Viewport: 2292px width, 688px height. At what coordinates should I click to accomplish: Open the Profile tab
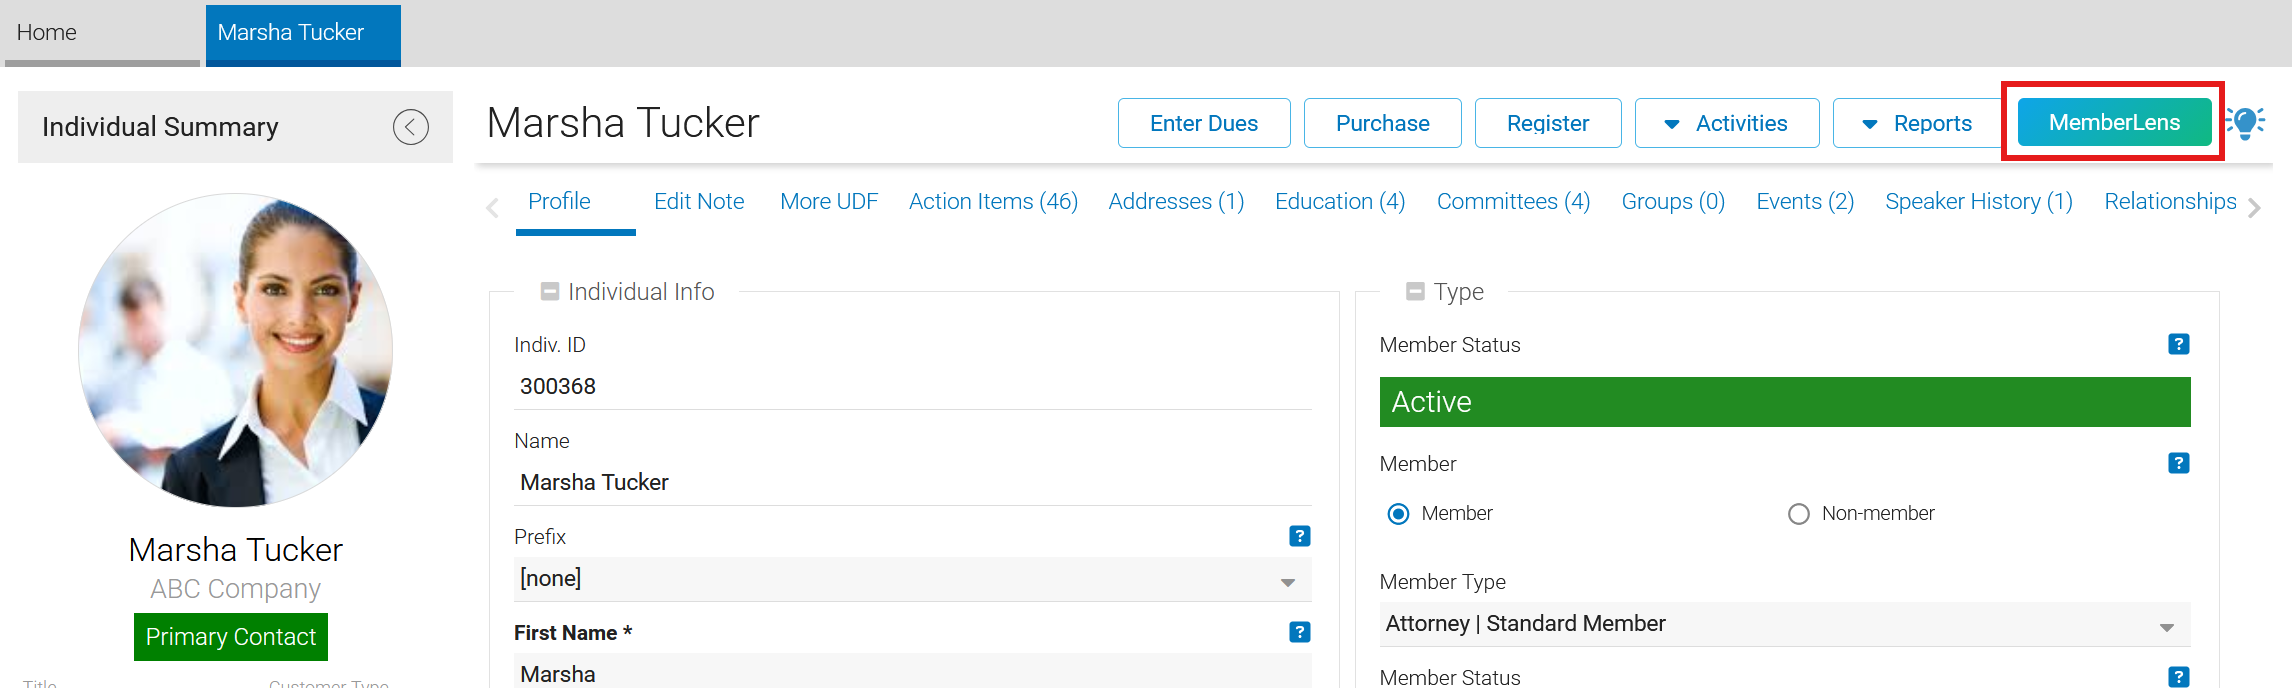coord(559,201)
